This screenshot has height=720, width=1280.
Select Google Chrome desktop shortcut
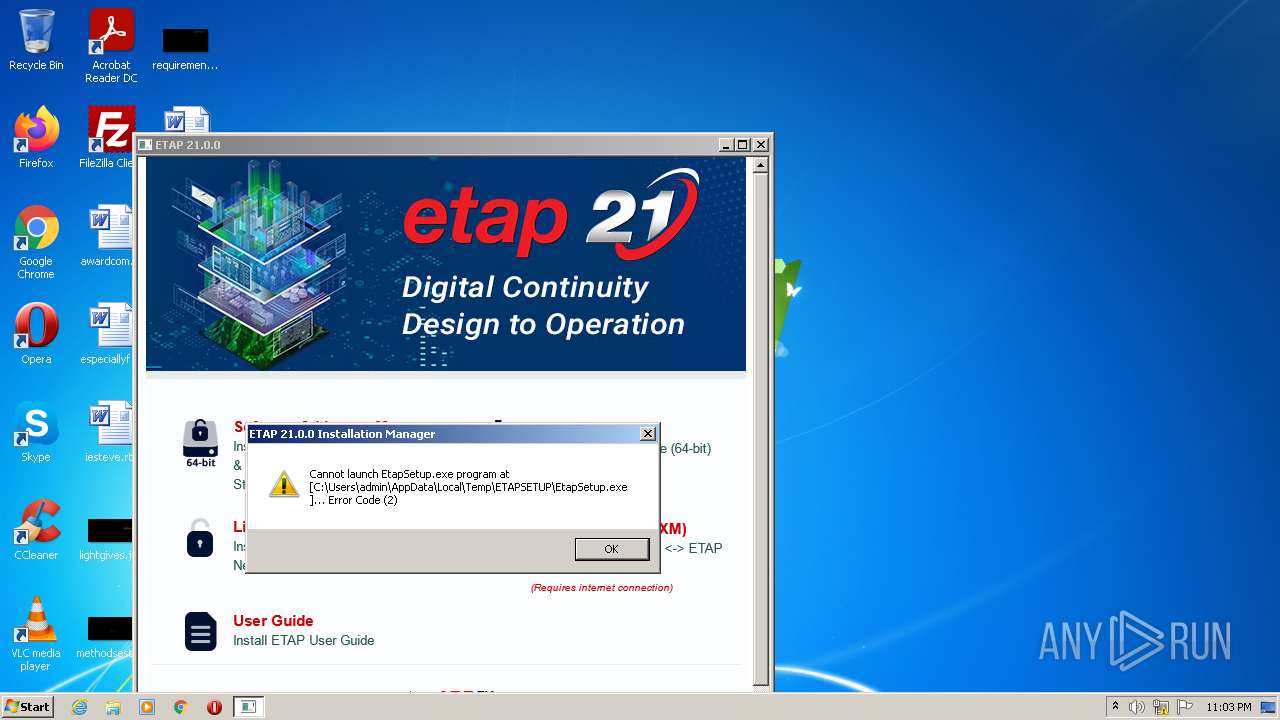click(36, 242)
